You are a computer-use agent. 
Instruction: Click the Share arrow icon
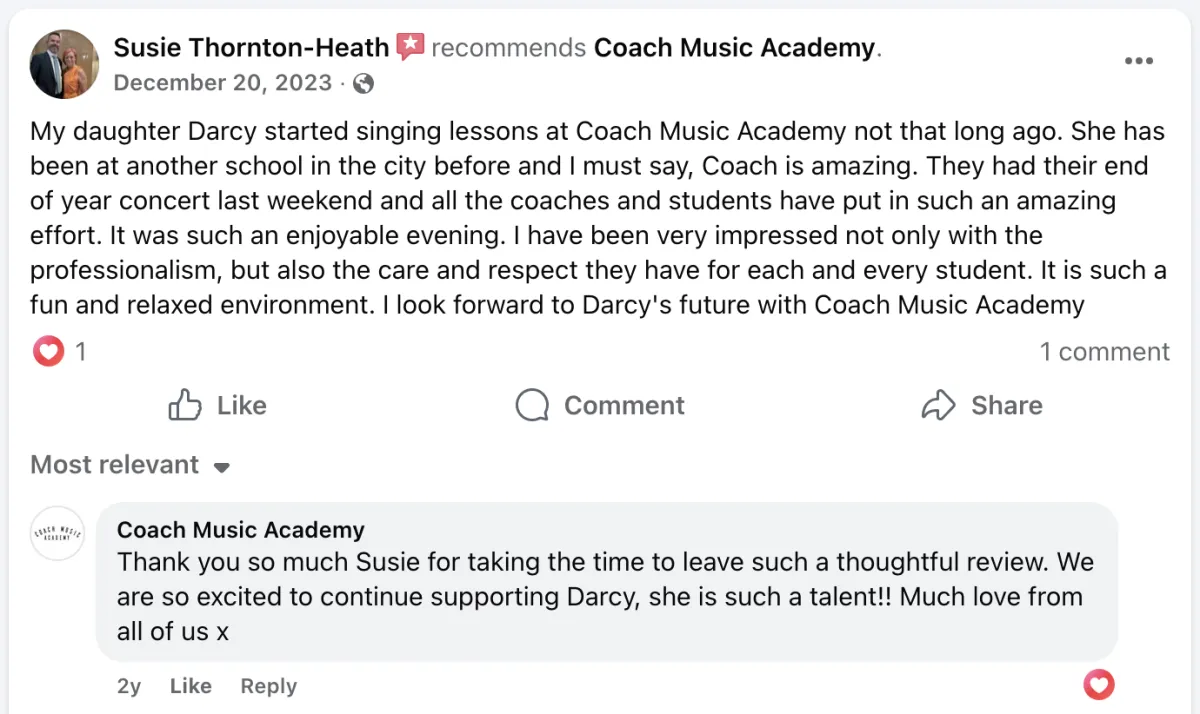[x=938, y=405]
